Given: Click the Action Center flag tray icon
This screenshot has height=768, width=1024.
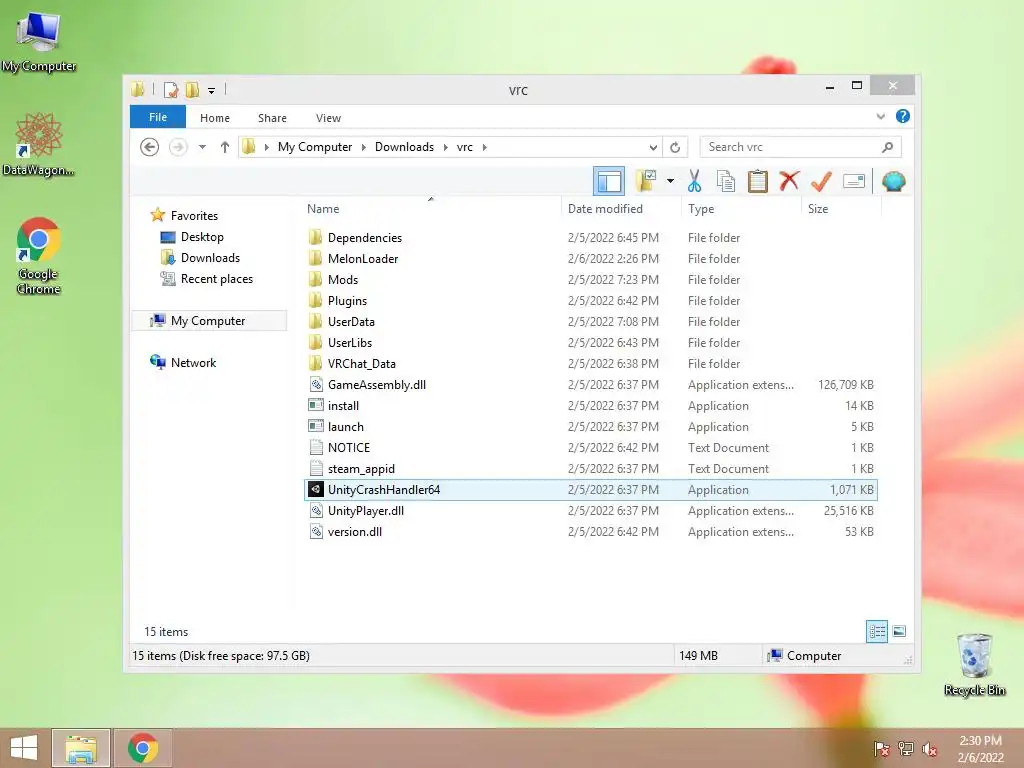Looking at the screenshot, I should tap(881, 748).
